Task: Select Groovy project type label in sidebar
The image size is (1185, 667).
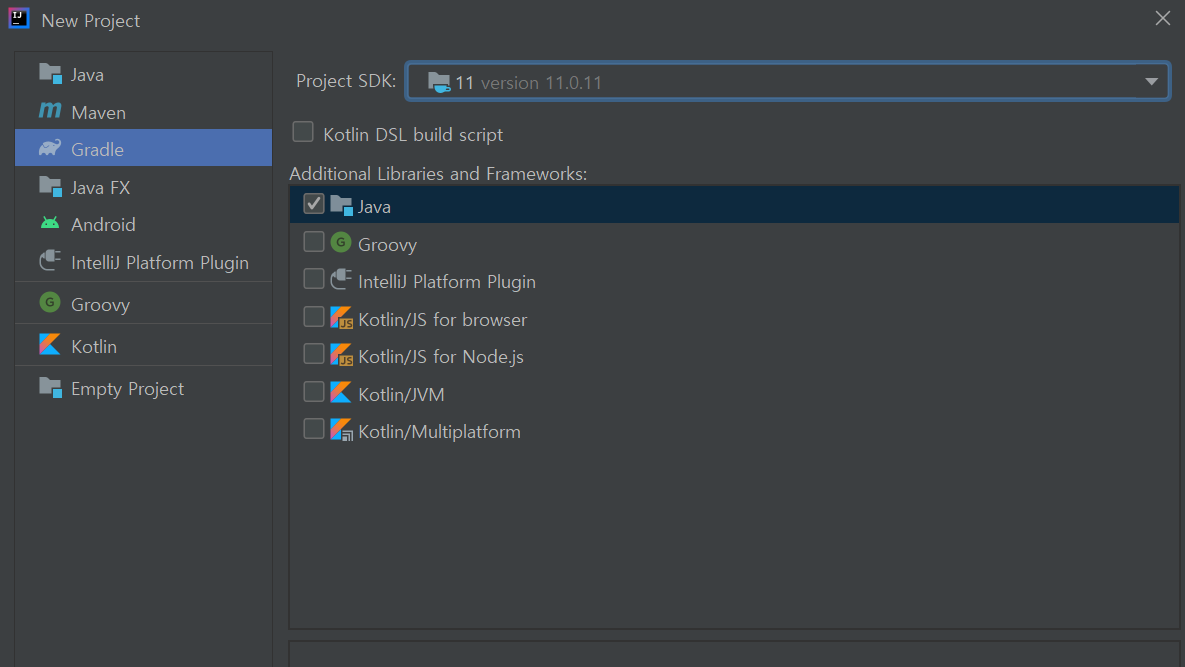Action: click(101, 304)
